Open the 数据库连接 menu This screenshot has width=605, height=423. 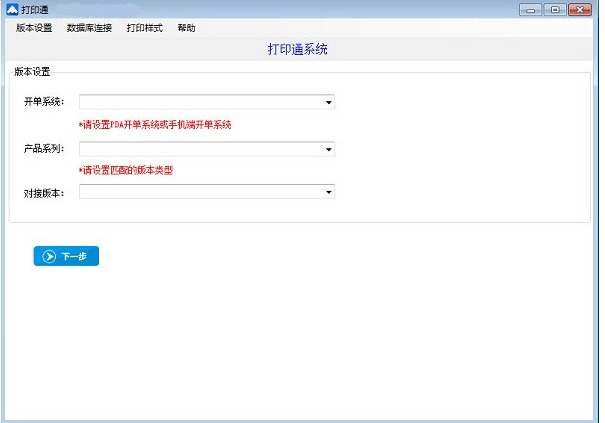coord(89,28)
